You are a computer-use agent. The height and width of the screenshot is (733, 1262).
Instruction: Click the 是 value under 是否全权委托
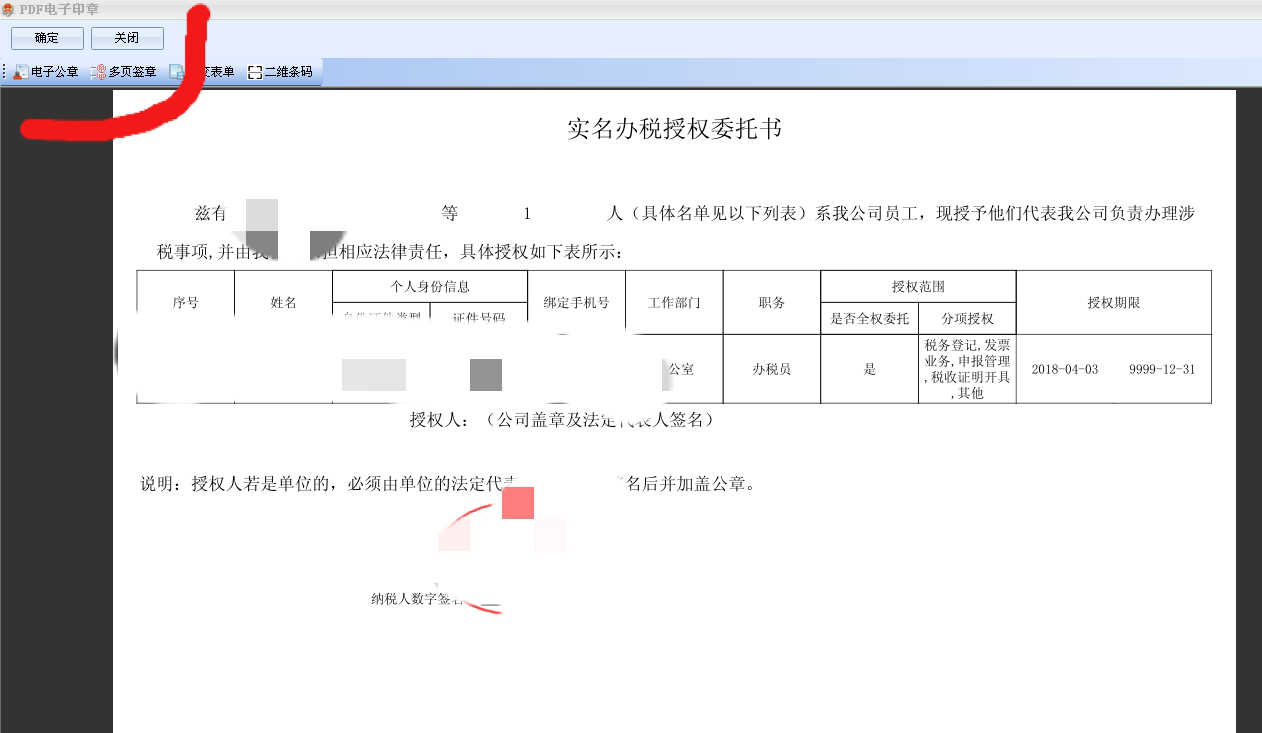pyautogui.click(x=870, y=369)
